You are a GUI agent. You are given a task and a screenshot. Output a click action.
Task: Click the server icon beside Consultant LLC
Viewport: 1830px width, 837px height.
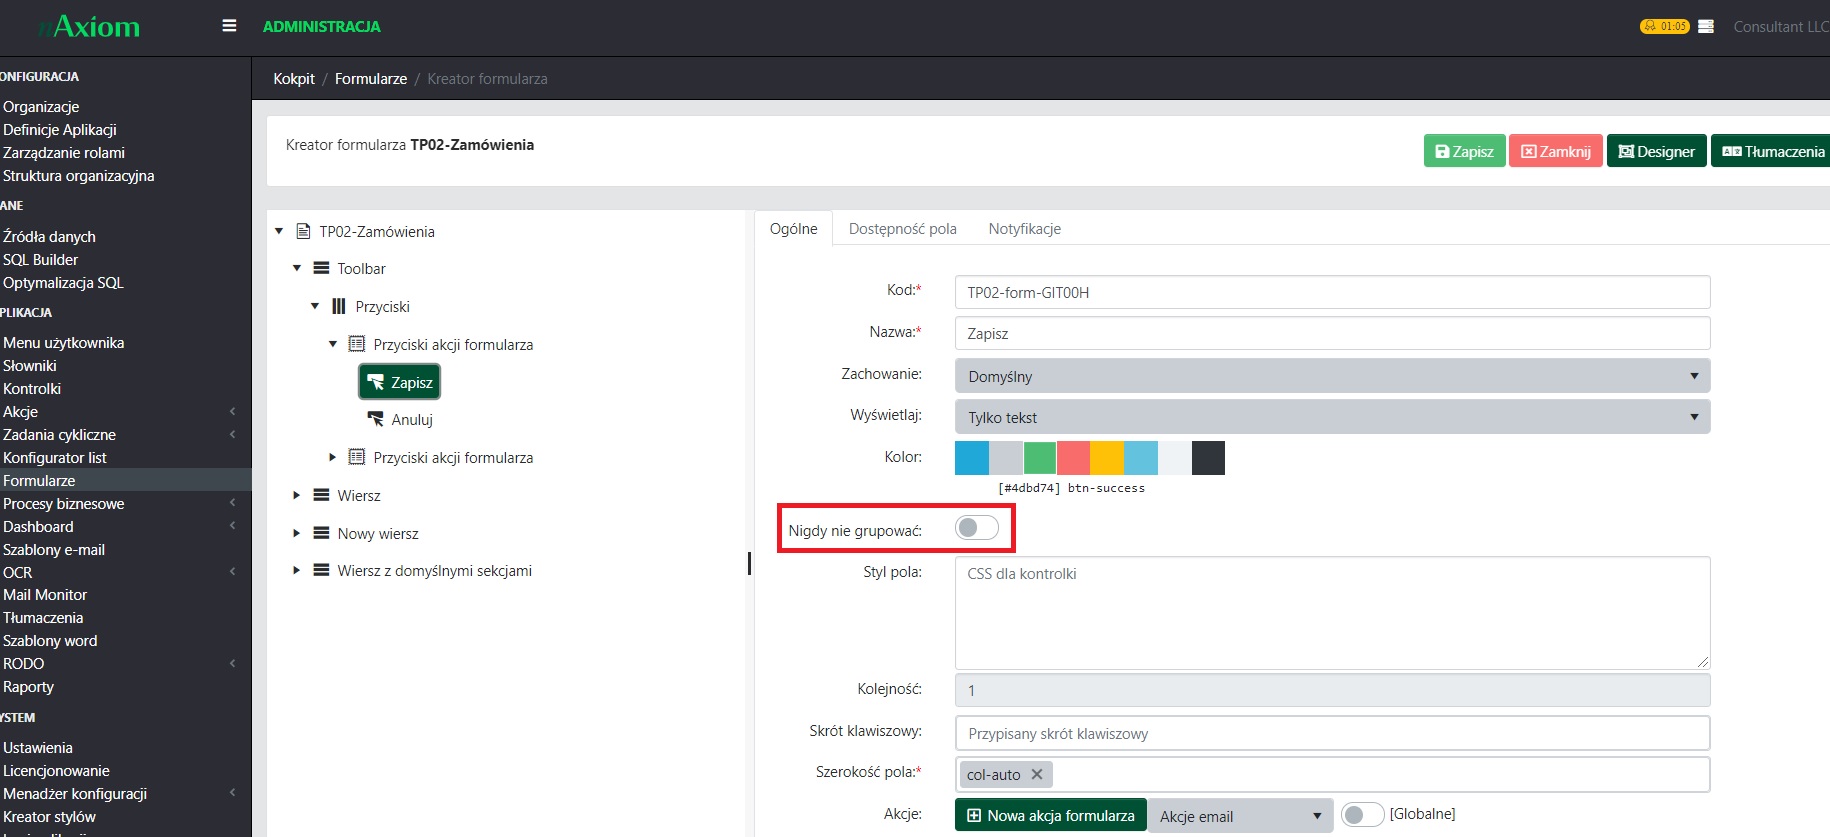click(1706, 27)
